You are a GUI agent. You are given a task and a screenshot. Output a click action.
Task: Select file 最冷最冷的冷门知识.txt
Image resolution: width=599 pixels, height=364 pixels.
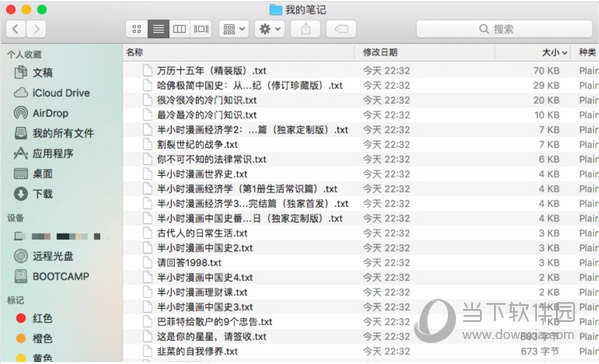(x=207, y=115)
